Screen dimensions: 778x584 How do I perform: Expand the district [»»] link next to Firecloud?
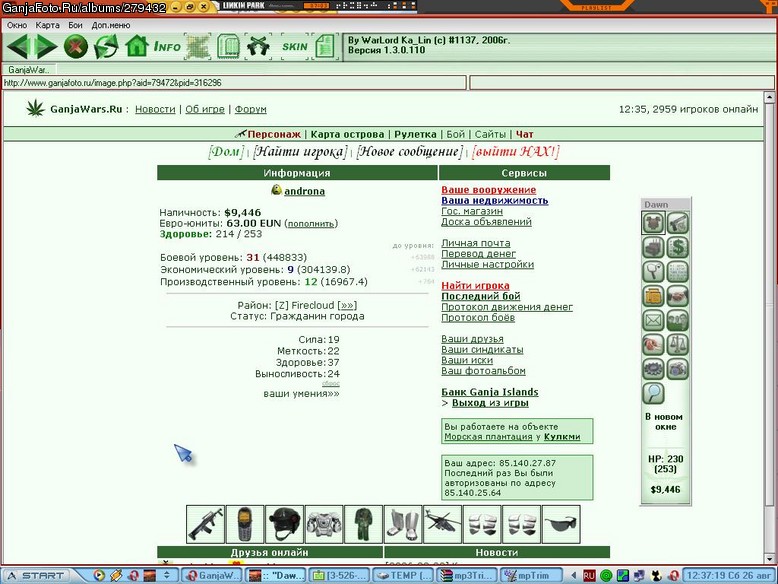tap(347, 305)
